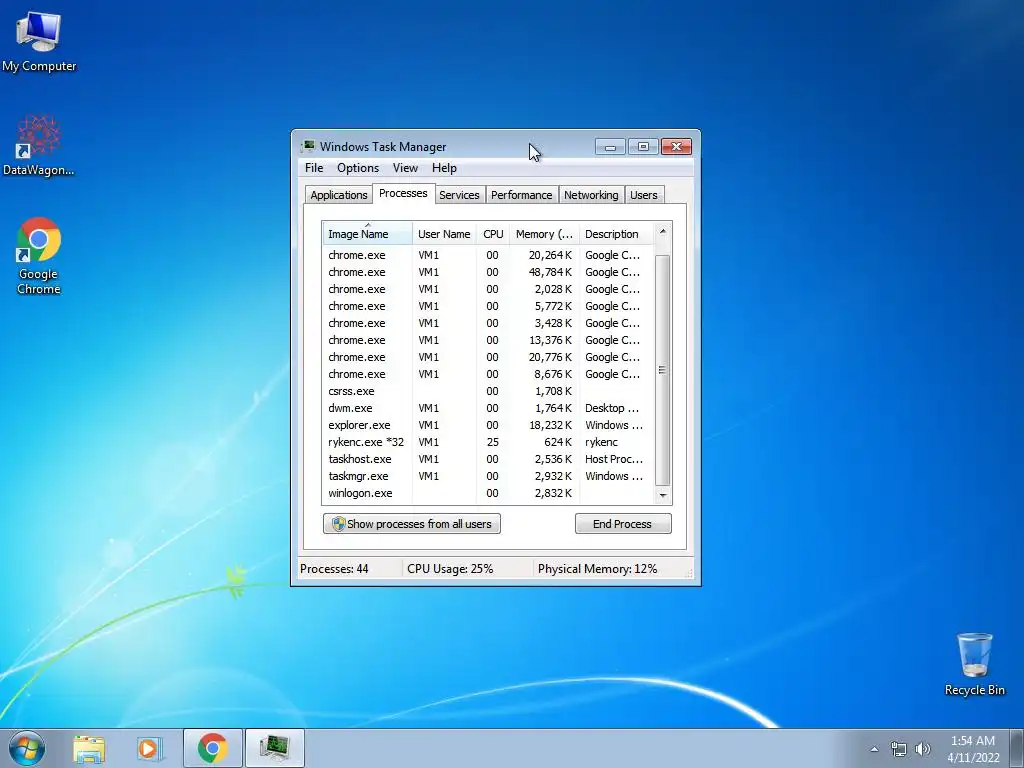Viewport: 1024px width, 768px height.
Task: Open the File menu
Action: [314, 168]
